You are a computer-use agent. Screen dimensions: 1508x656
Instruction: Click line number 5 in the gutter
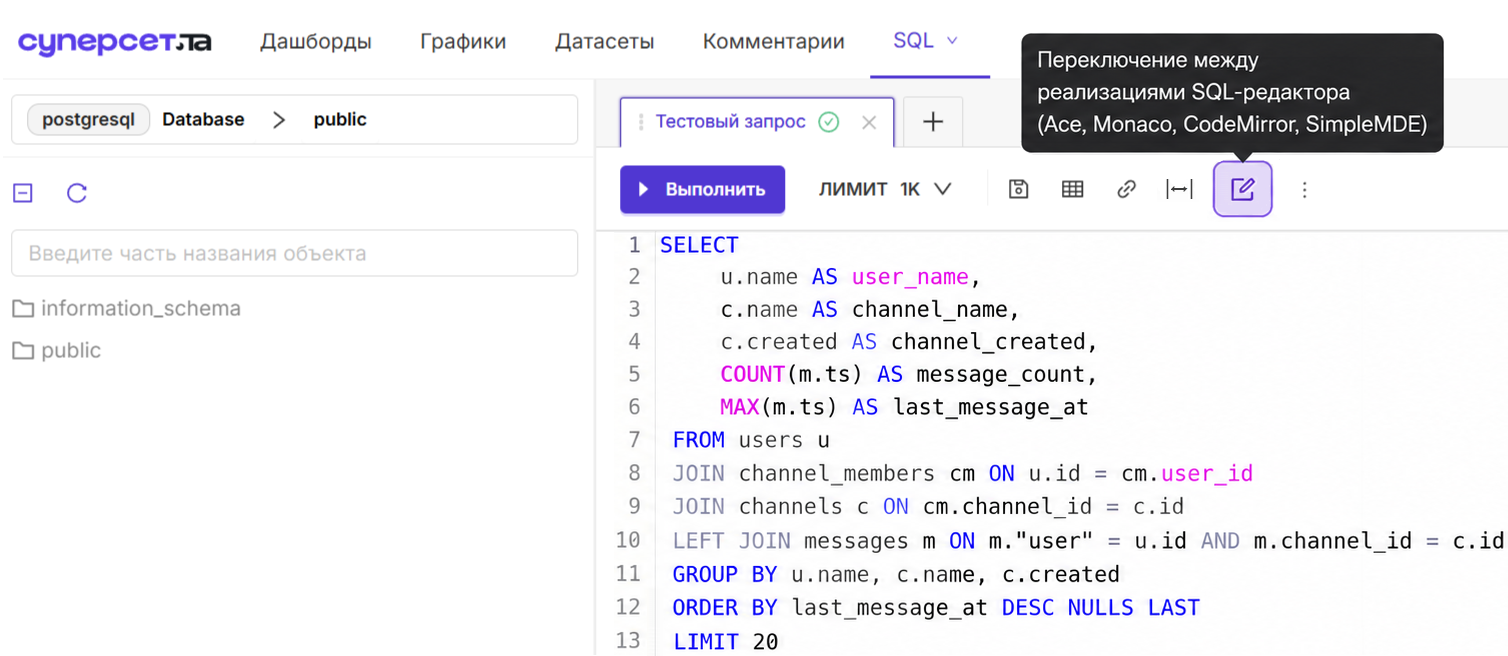(634, 374)
